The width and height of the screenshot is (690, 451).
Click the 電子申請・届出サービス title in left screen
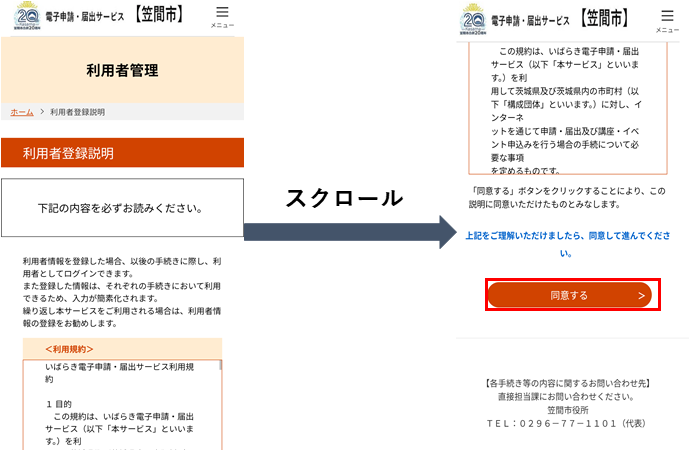pos(85,17)
